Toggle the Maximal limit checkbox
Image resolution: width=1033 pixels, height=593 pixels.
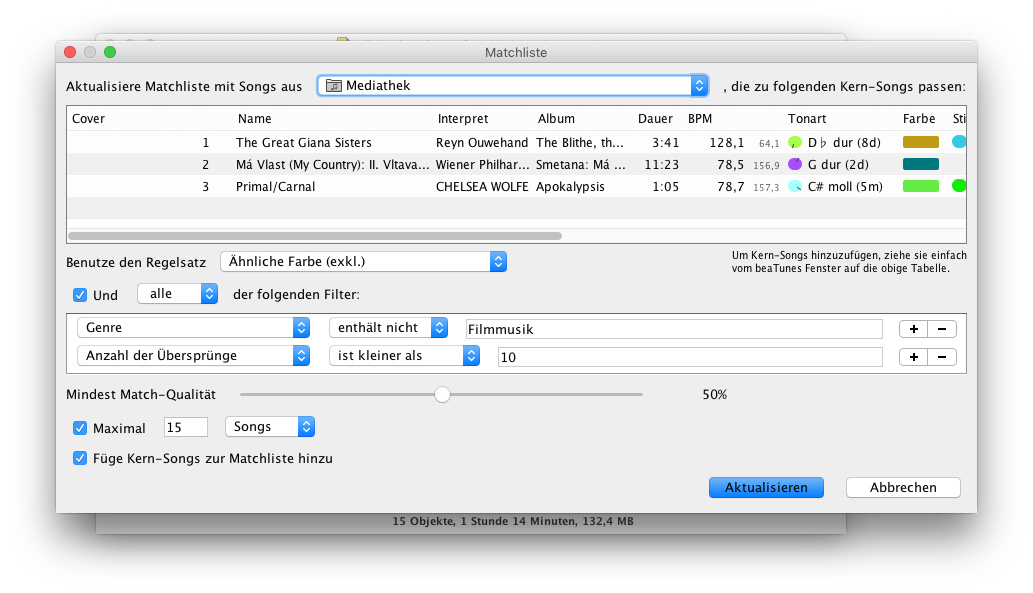80,428
